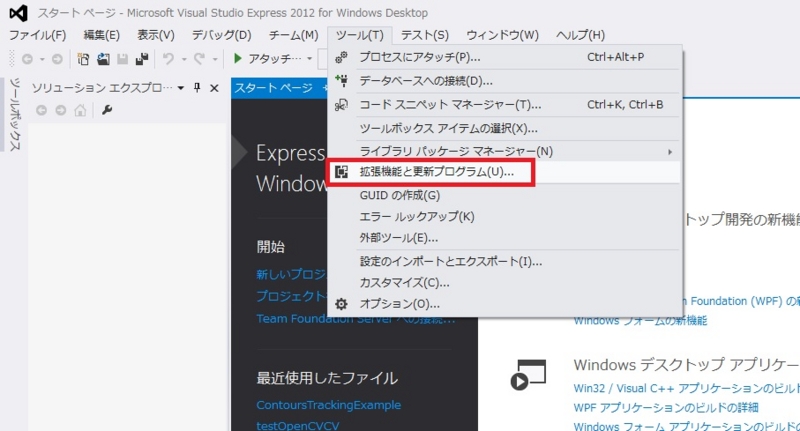
Task: Click Solution Explorer Home icon
Action: (80, 110)
